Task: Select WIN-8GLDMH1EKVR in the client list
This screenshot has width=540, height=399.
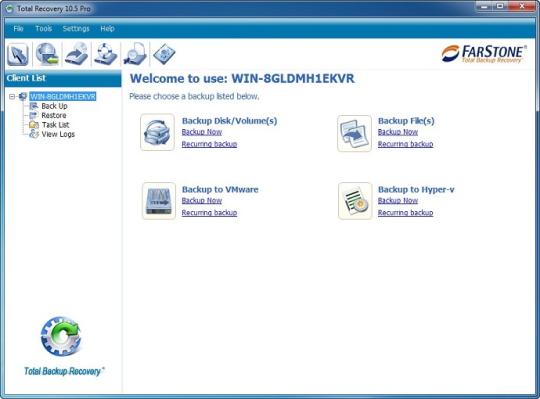Action: 63,96
